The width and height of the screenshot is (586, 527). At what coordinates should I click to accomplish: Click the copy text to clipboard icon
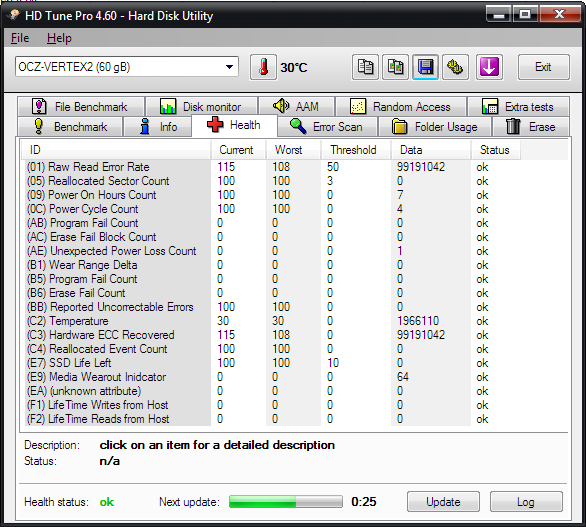tap(365, 67)
